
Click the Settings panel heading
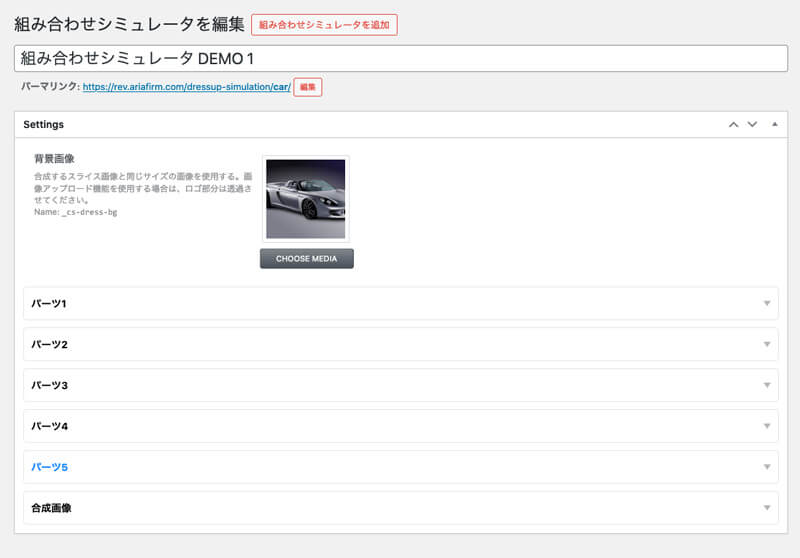[x=44, y=125]
